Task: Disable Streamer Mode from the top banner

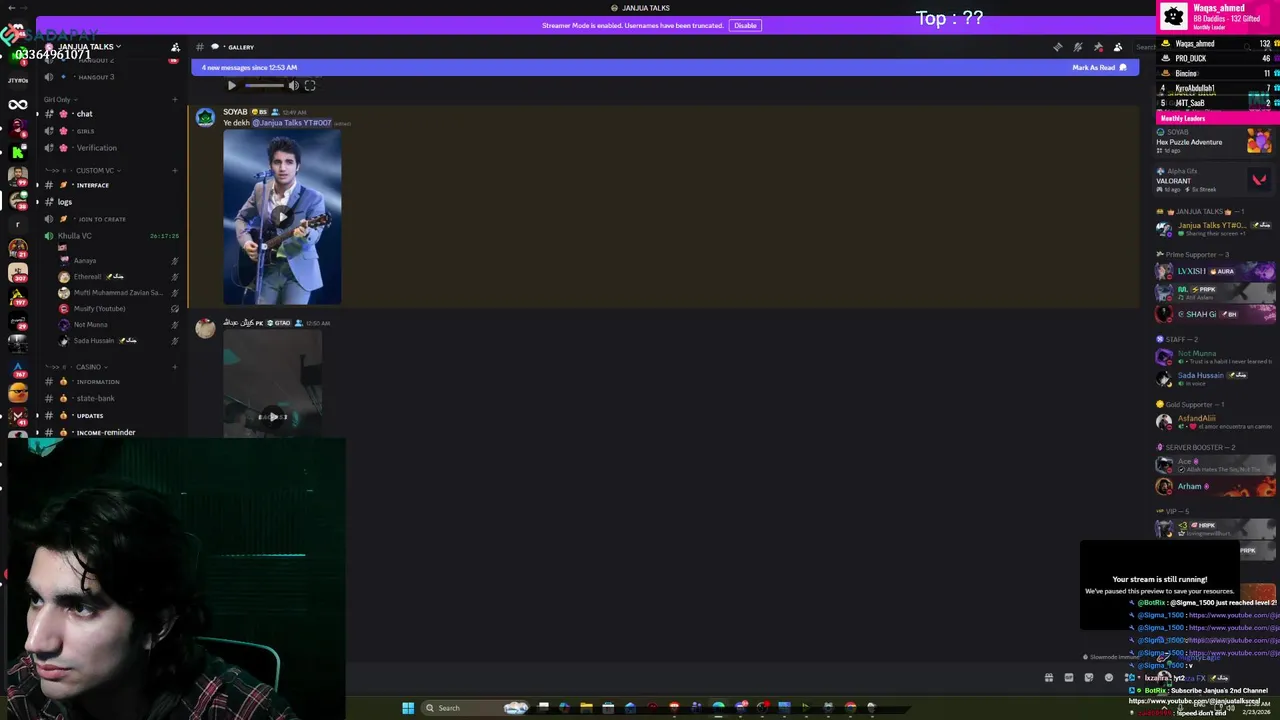Action: (x=745, y=25)
